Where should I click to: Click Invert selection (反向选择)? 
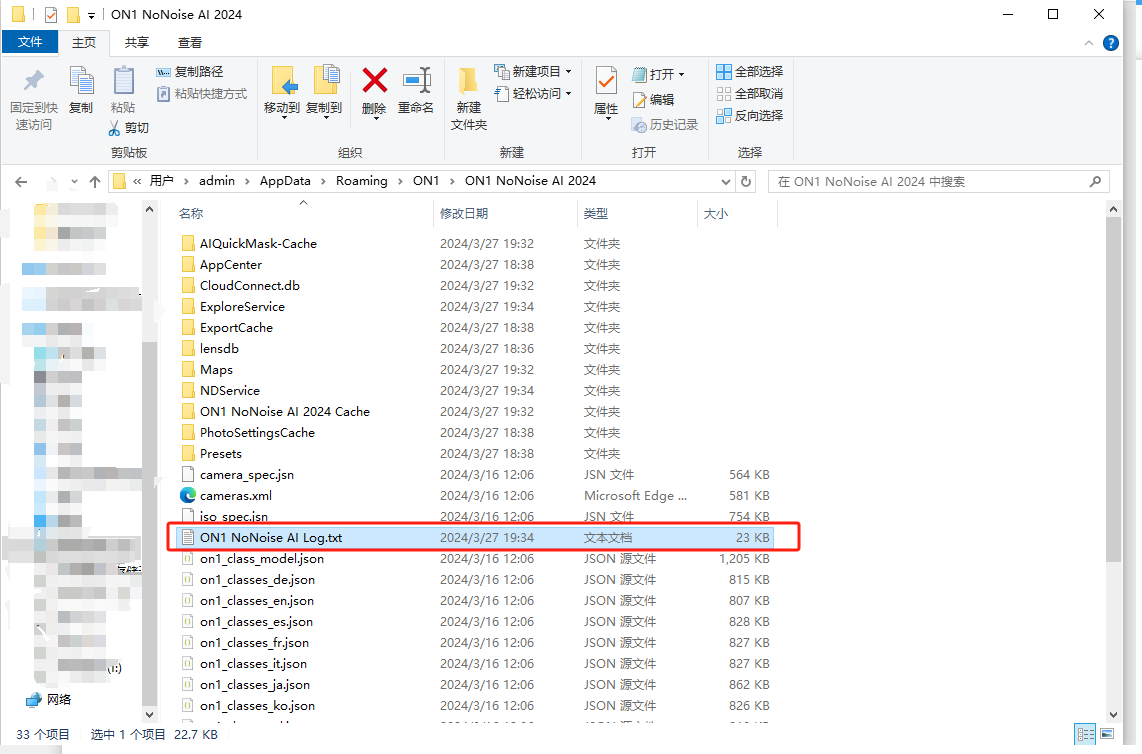pyautogui.click(x=750, y=115)
